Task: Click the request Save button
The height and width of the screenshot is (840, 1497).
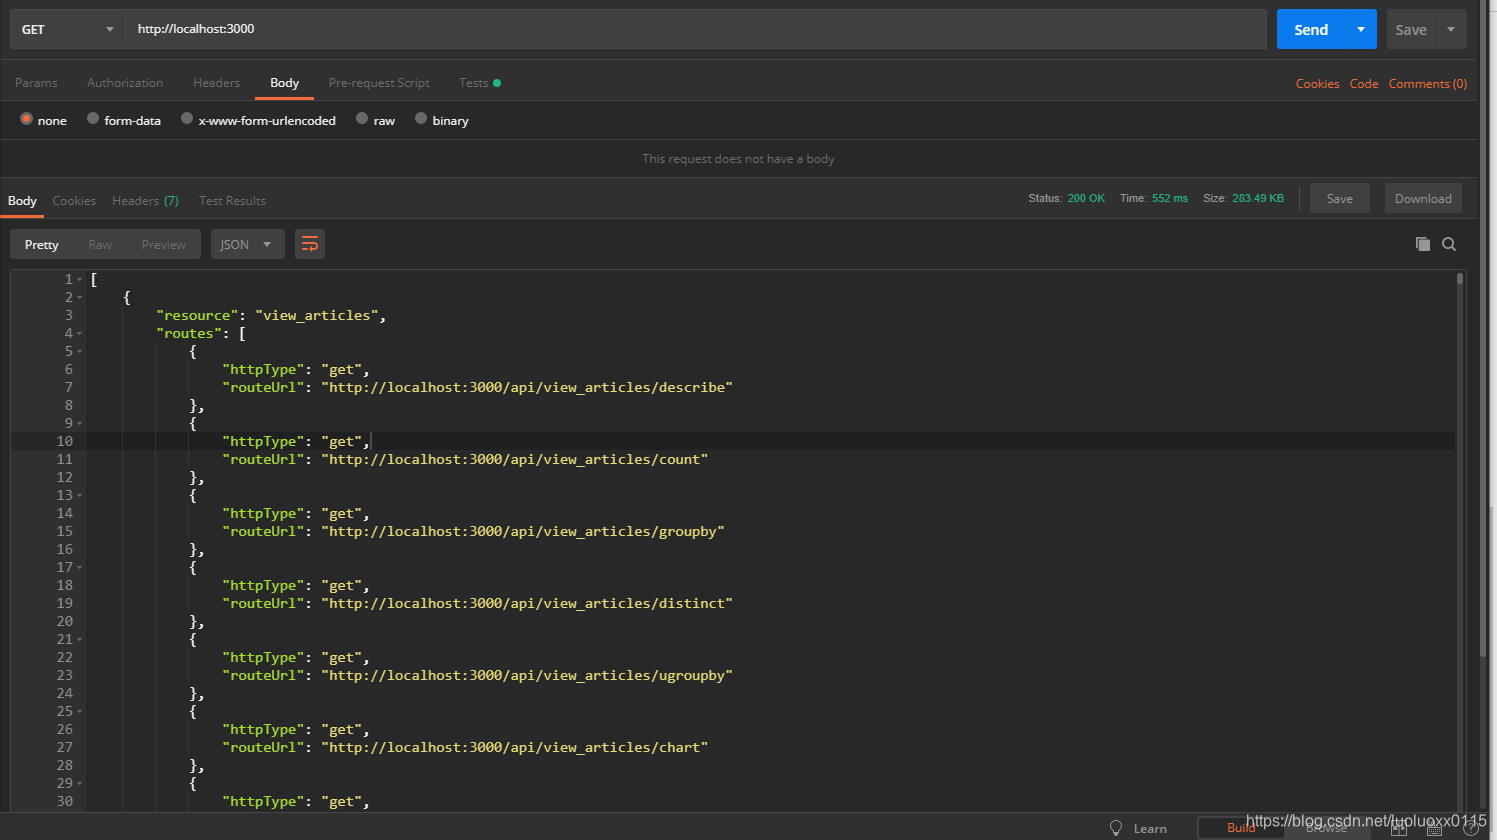Action: pyautogui.click(x=1411, y=30)
